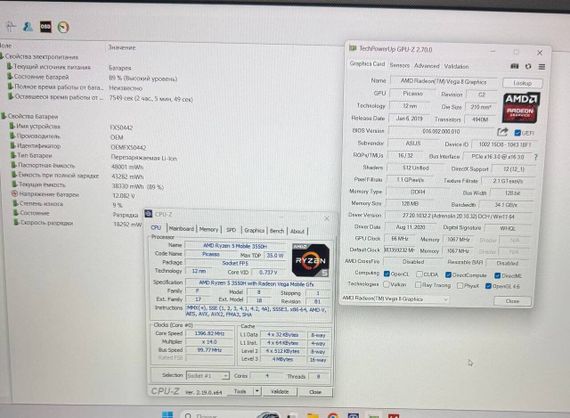The width and height of the screenshot is (570, 418).
Task: Click the round gauge toolbar icon
Action: [63, 27]
